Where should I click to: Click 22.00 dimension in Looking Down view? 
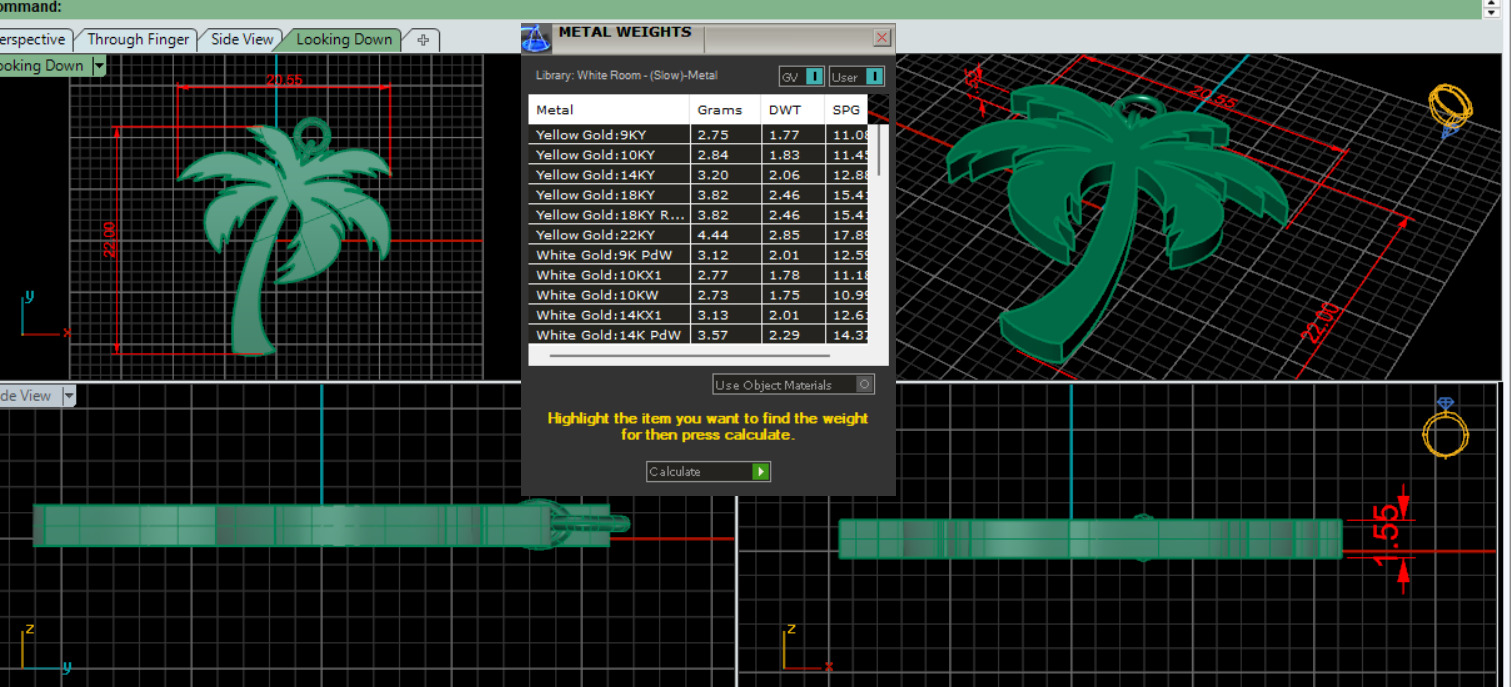(x=110, y=240)
